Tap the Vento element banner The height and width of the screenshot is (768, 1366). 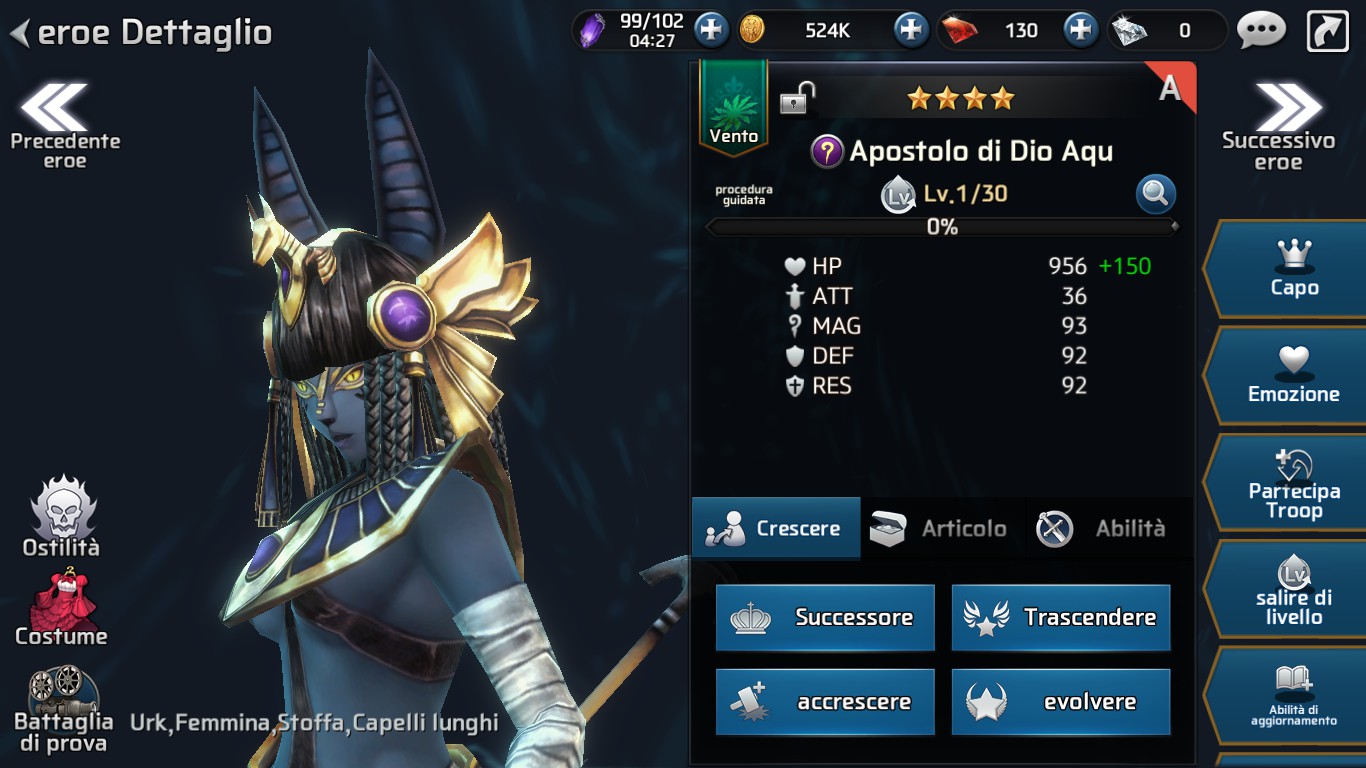(734, 107)
